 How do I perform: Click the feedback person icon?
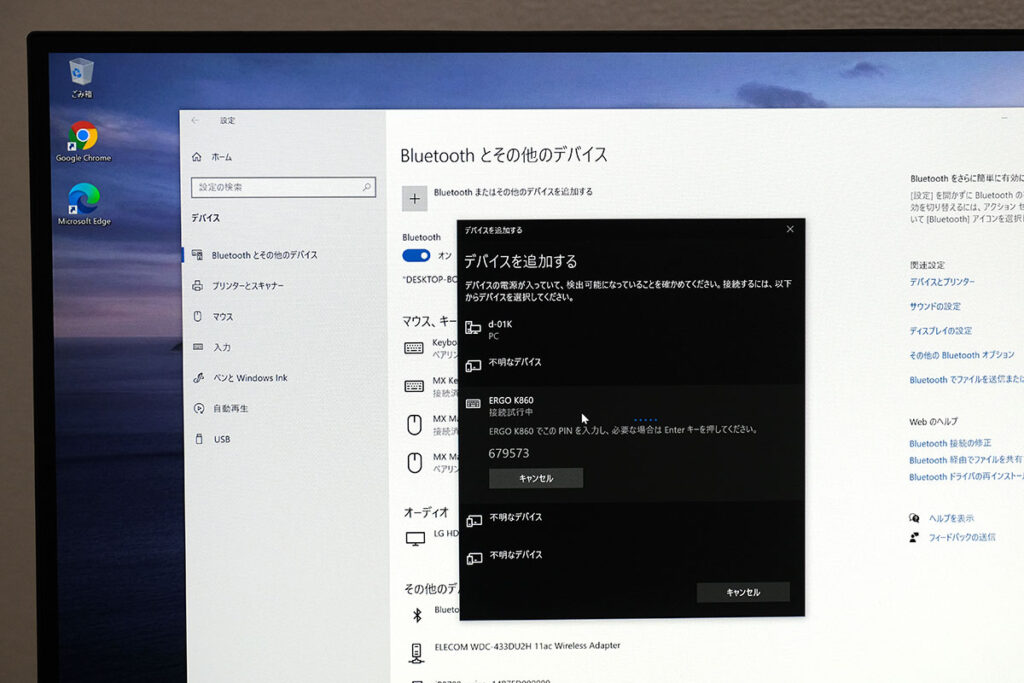(914, 537)
